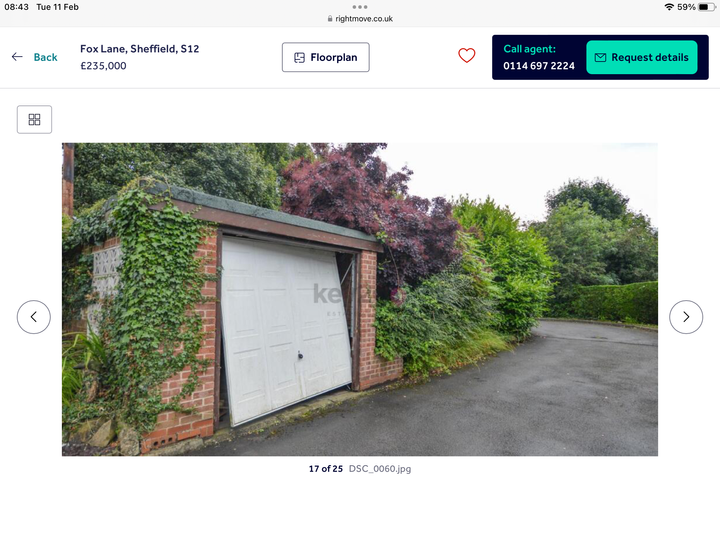Tap the Back link text
The height and width of the screenshot is (540, 720).
pyautogui.click(x=45, y=57)
